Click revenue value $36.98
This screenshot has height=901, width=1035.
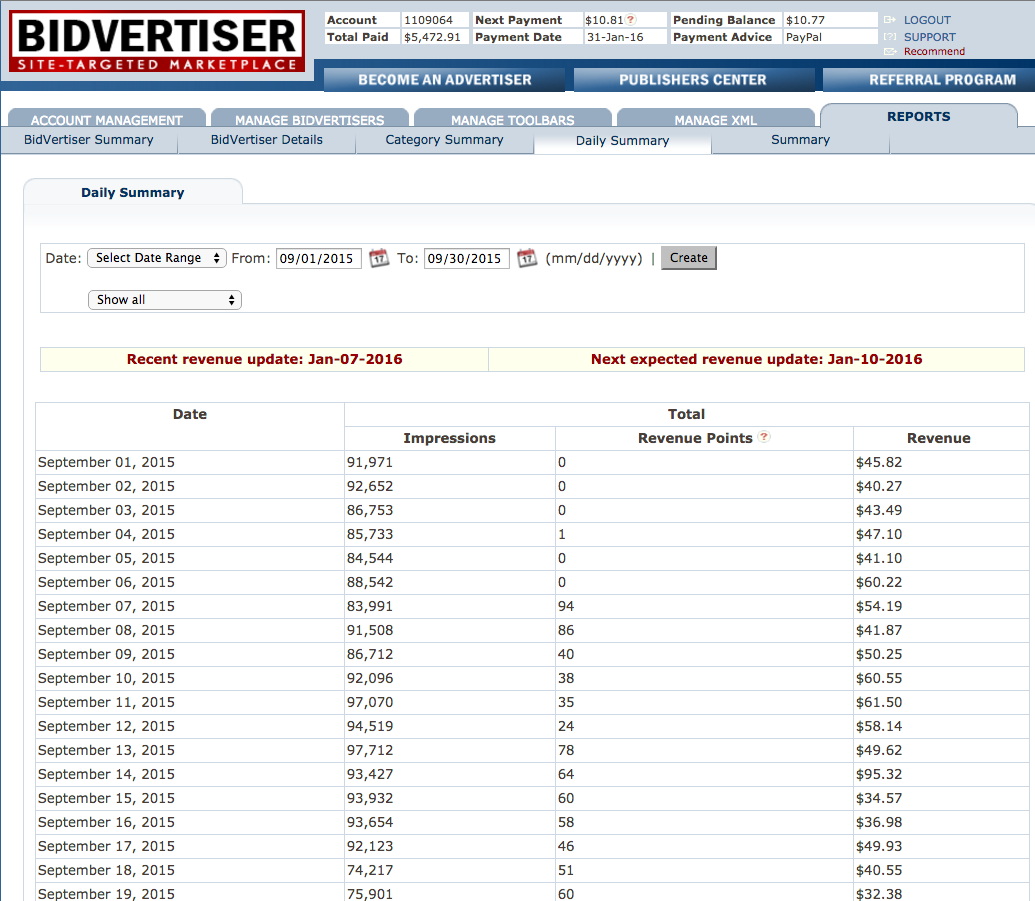pos(879,822)
